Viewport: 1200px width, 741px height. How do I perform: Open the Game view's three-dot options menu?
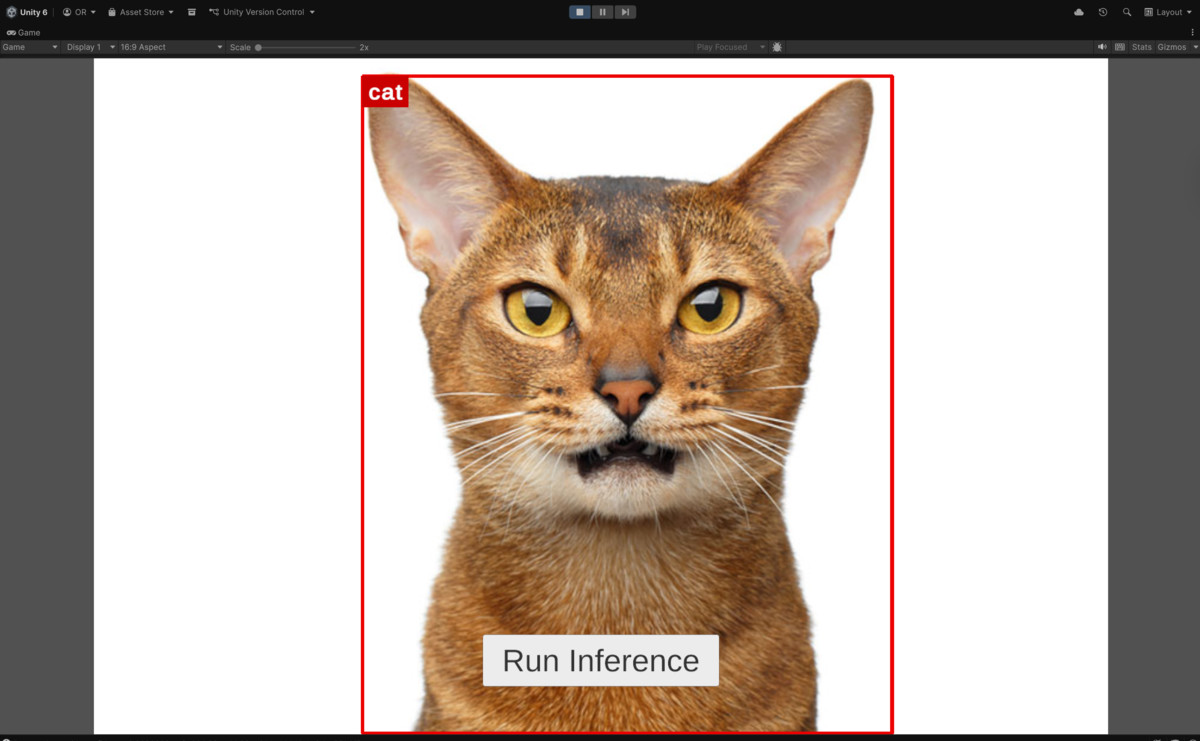pyautogui.click(x=1192, y=33)
